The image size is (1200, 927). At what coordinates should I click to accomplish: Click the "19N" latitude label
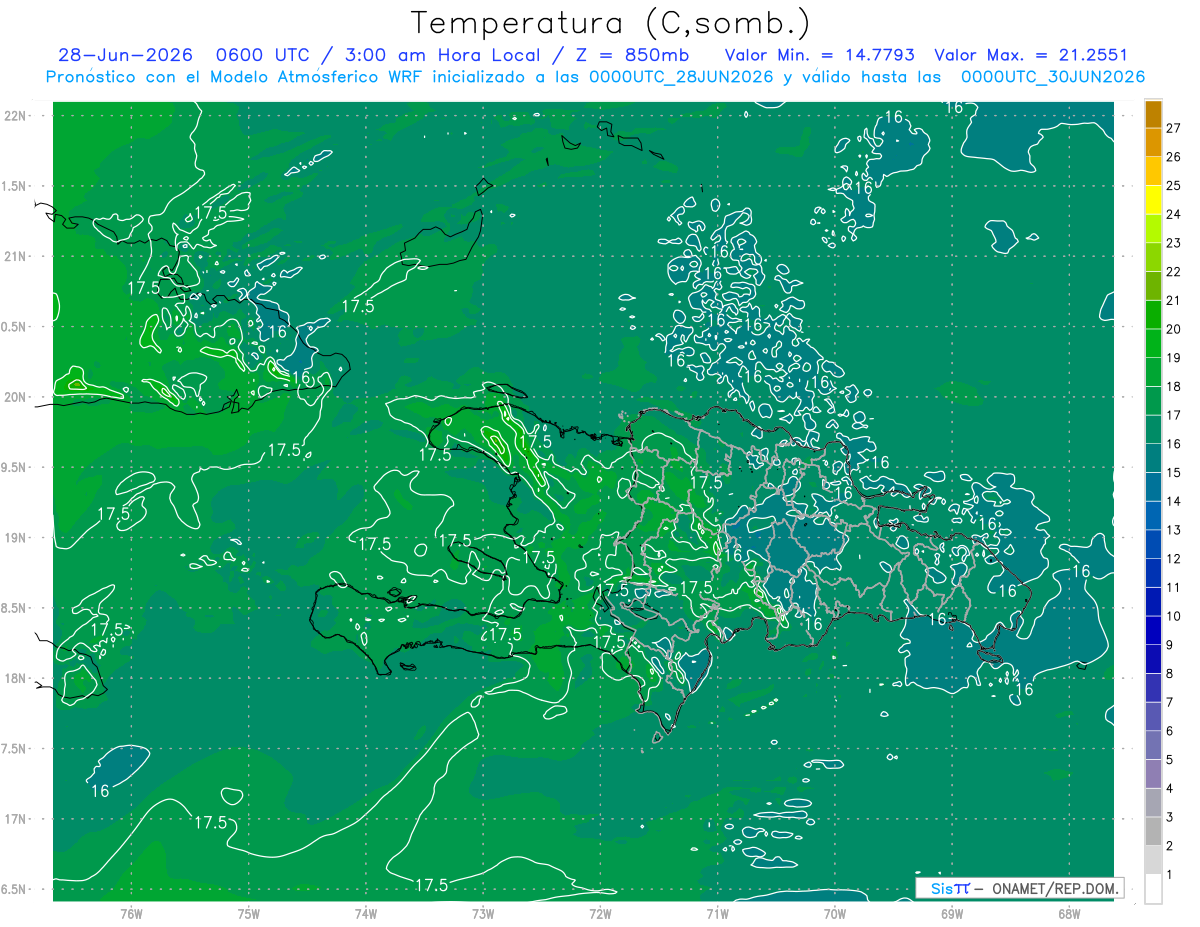coord(16,538)
